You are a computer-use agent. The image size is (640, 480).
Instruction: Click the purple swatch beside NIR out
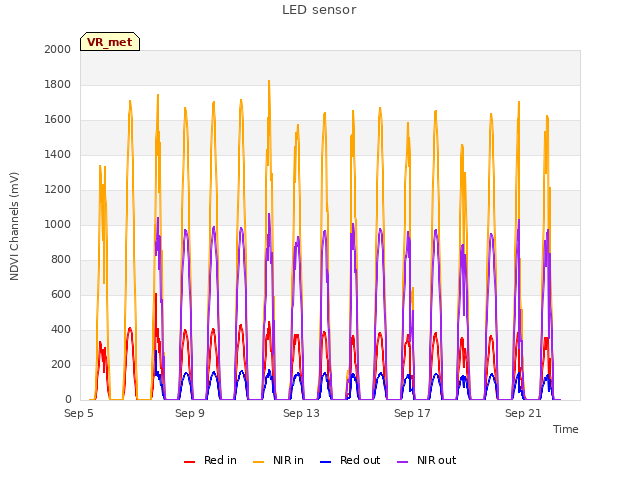[x=402, y=462]
